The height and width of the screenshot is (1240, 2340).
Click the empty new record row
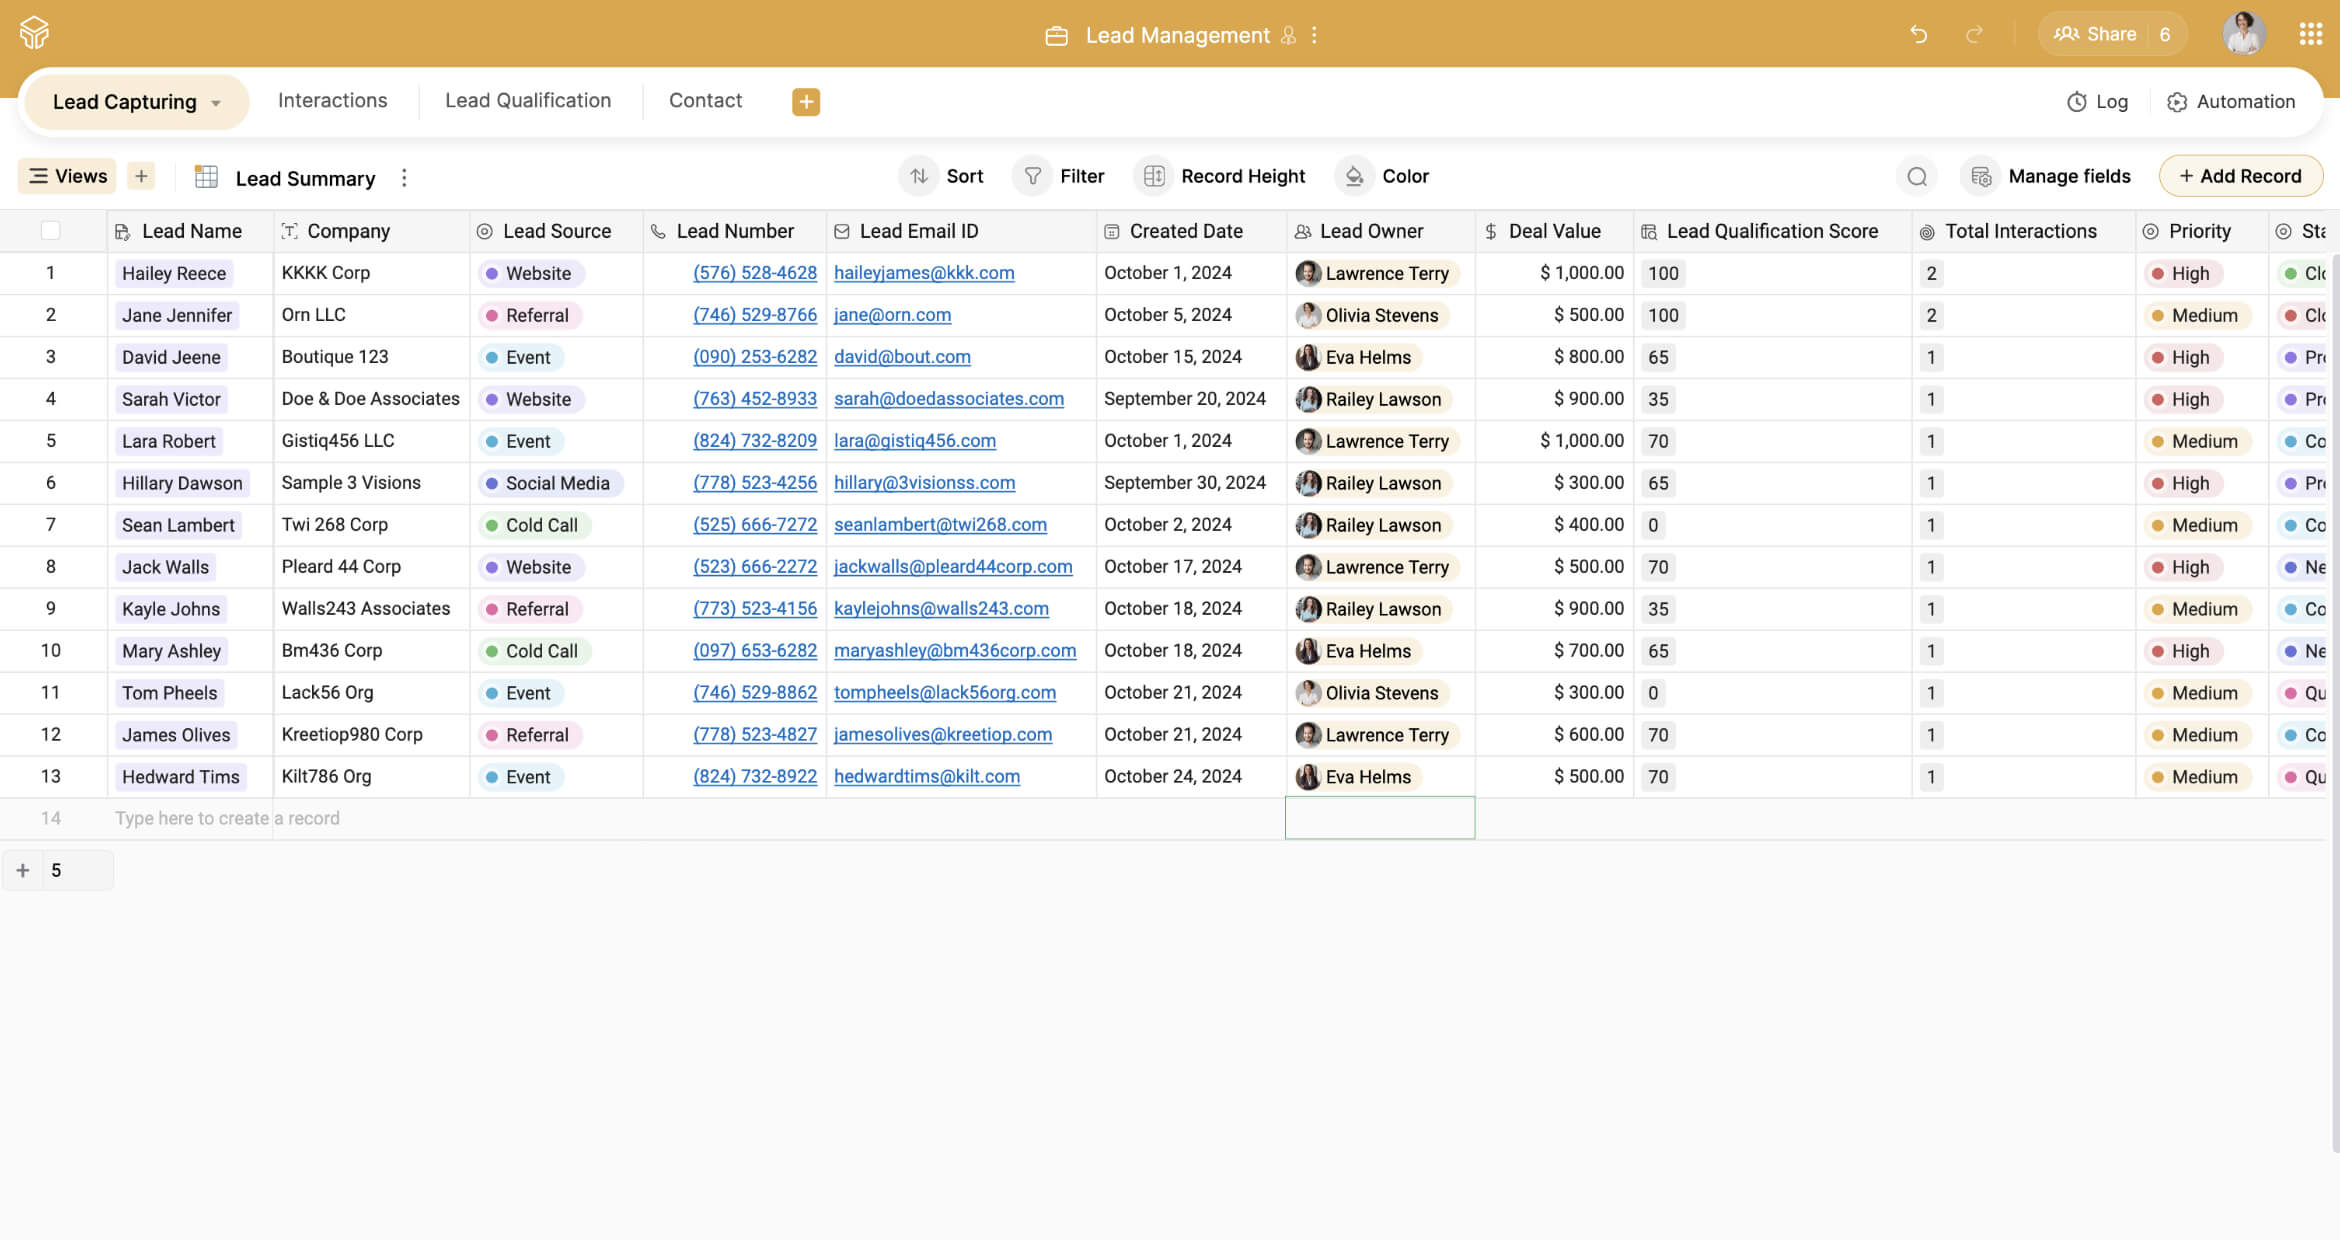pos(227,818)
